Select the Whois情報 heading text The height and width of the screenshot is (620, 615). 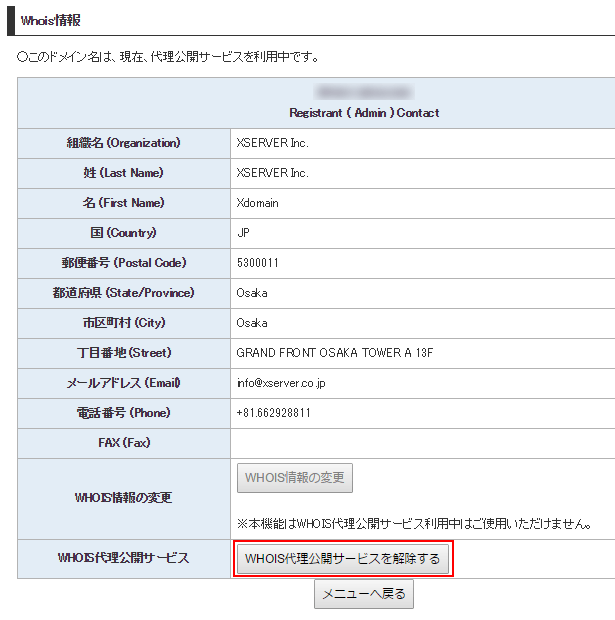tap(51, 20)
